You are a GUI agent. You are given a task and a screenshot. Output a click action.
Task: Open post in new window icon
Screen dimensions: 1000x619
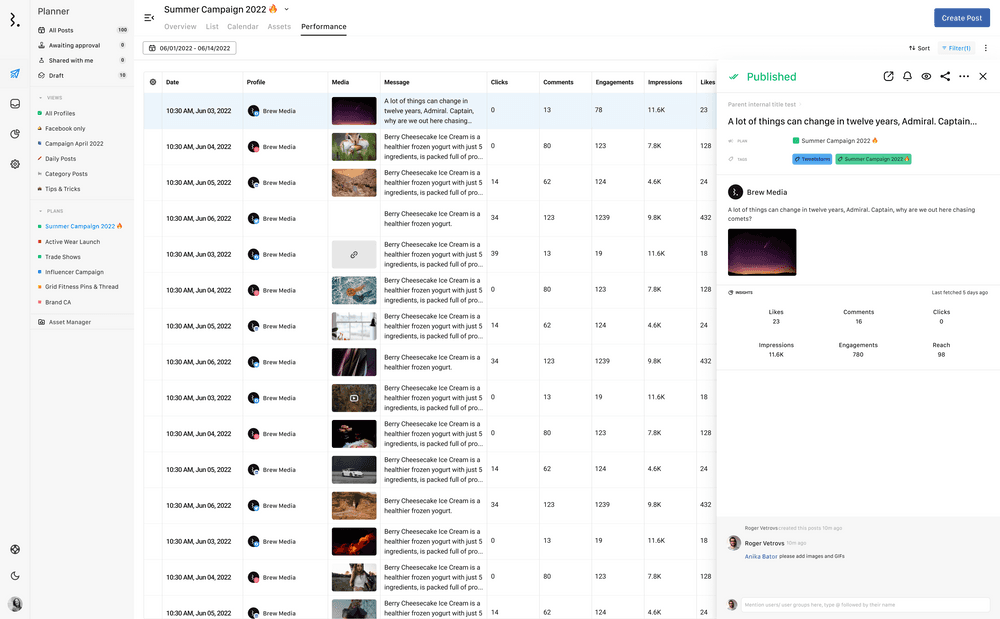(x=888, y=76)
